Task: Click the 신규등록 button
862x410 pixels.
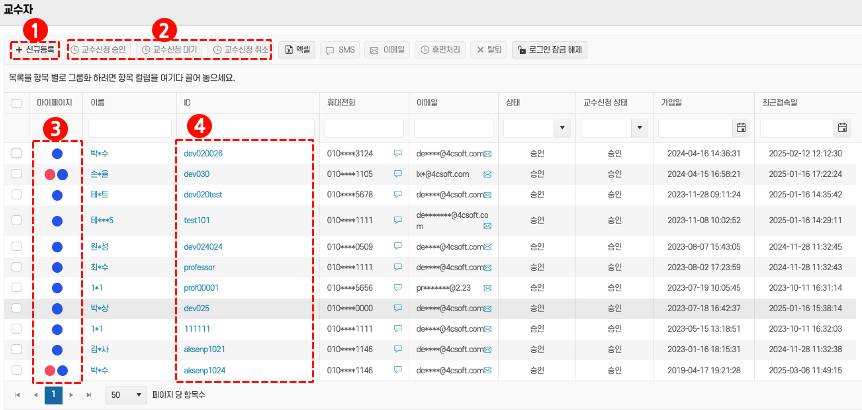Action: pos(36,49)
